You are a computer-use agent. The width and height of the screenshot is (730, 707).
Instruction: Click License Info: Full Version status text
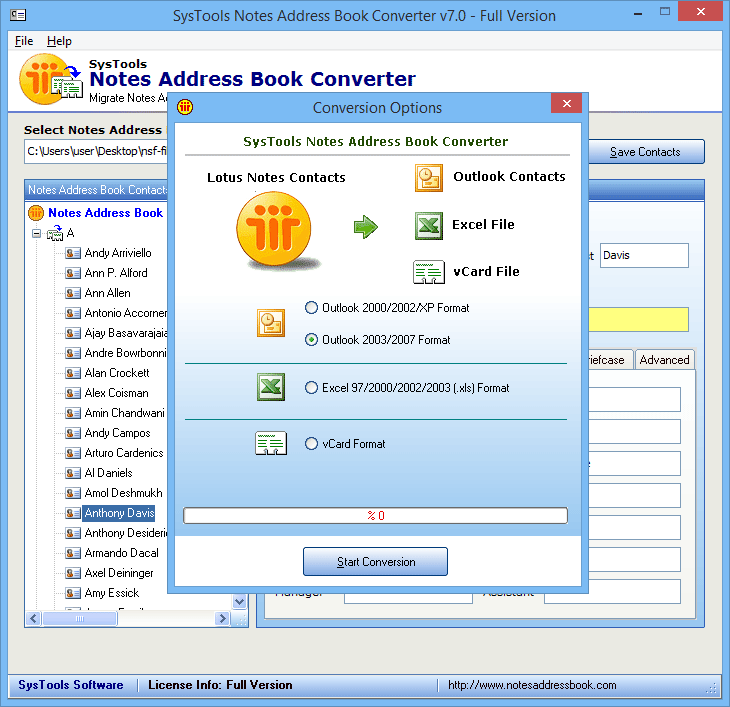click(220, 685)
